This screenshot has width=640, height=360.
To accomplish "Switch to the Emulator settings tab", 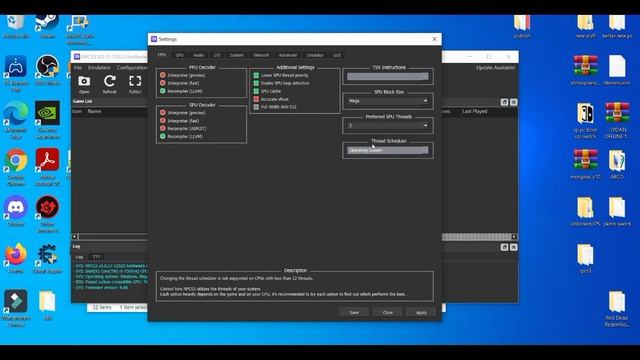I will coord(315,55).
